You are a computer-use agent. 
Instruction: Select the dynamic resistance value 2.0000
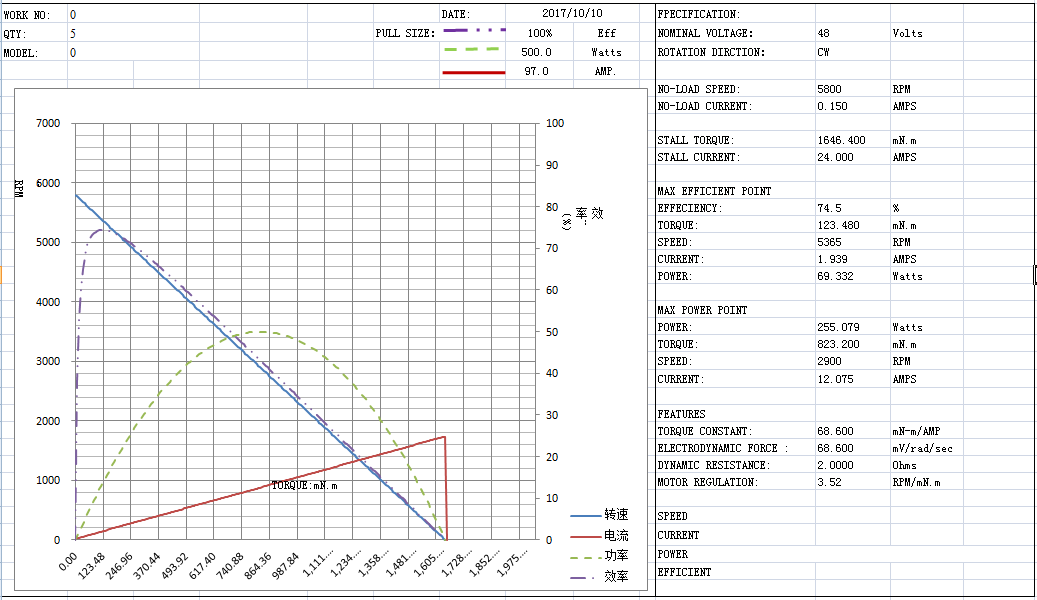tap(835, 465)
